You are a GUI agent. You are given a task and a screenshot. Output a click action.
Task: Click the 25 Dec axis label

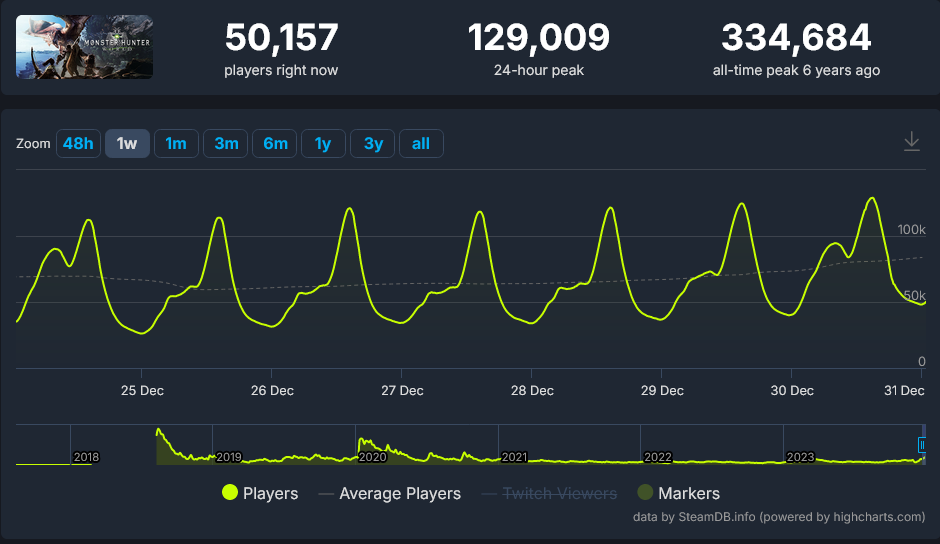click(142, 390)
